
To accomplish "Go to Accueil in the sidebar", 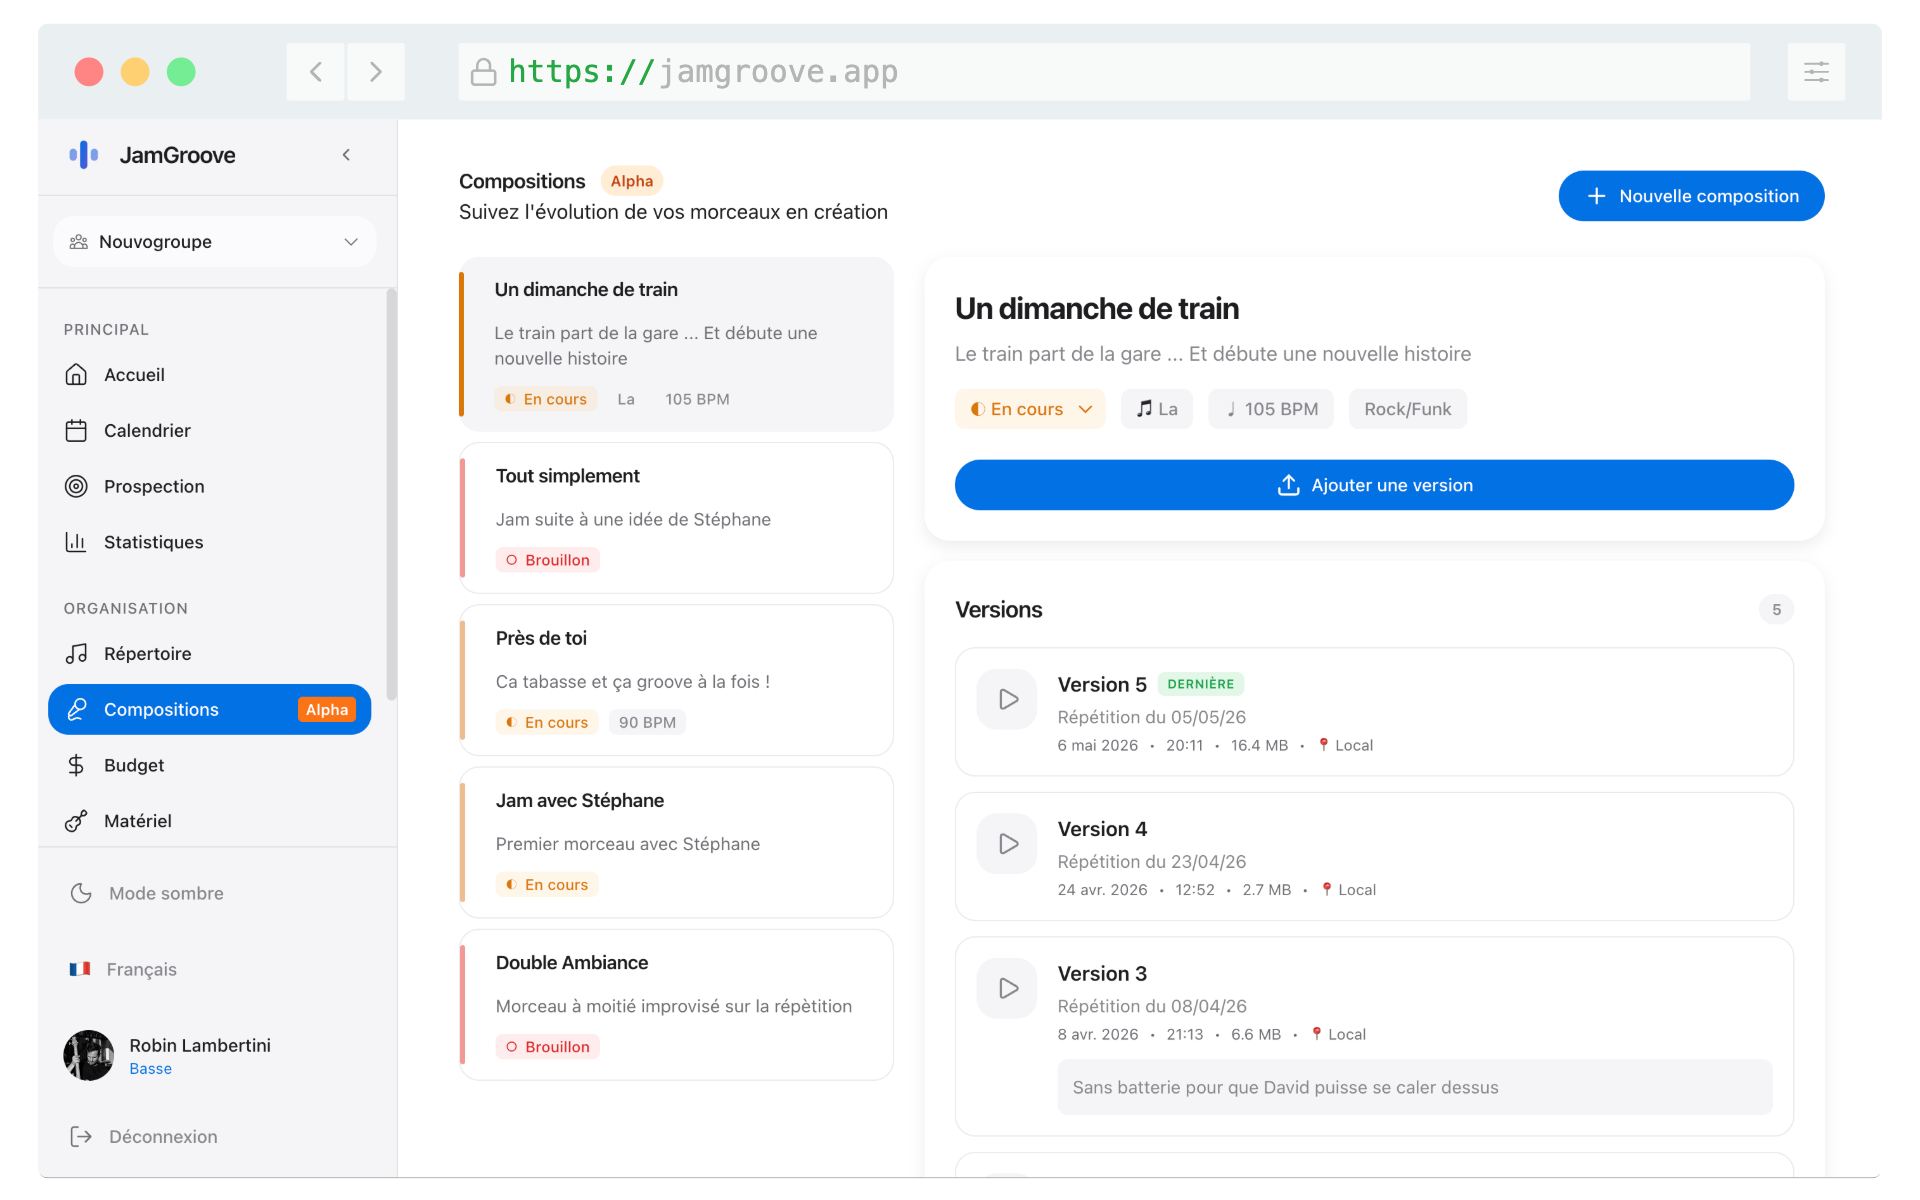I will click(x=209, y=375).
